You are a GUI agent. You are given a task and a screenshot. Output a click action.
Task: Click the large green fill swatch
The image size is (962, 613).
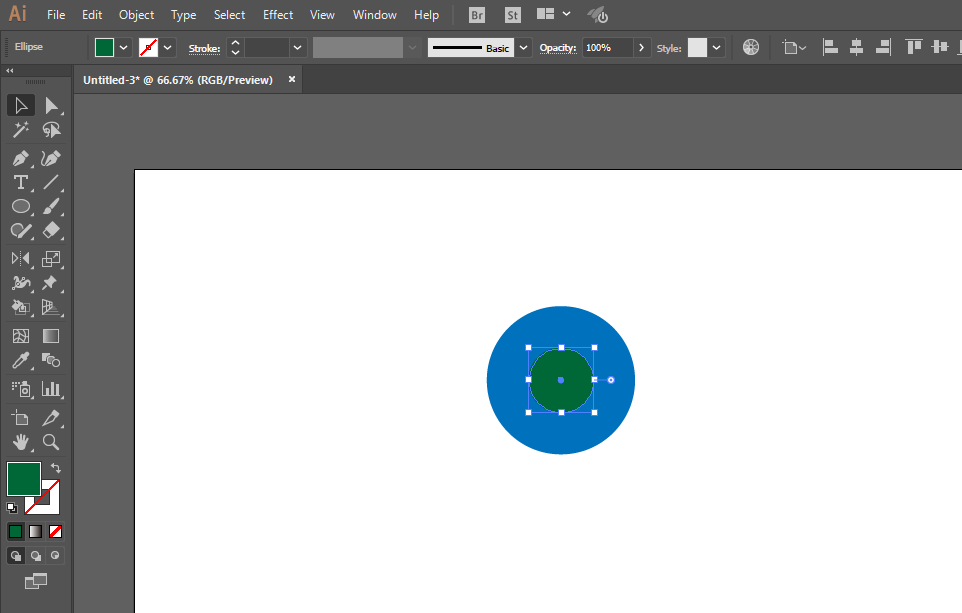pos(24,479)
